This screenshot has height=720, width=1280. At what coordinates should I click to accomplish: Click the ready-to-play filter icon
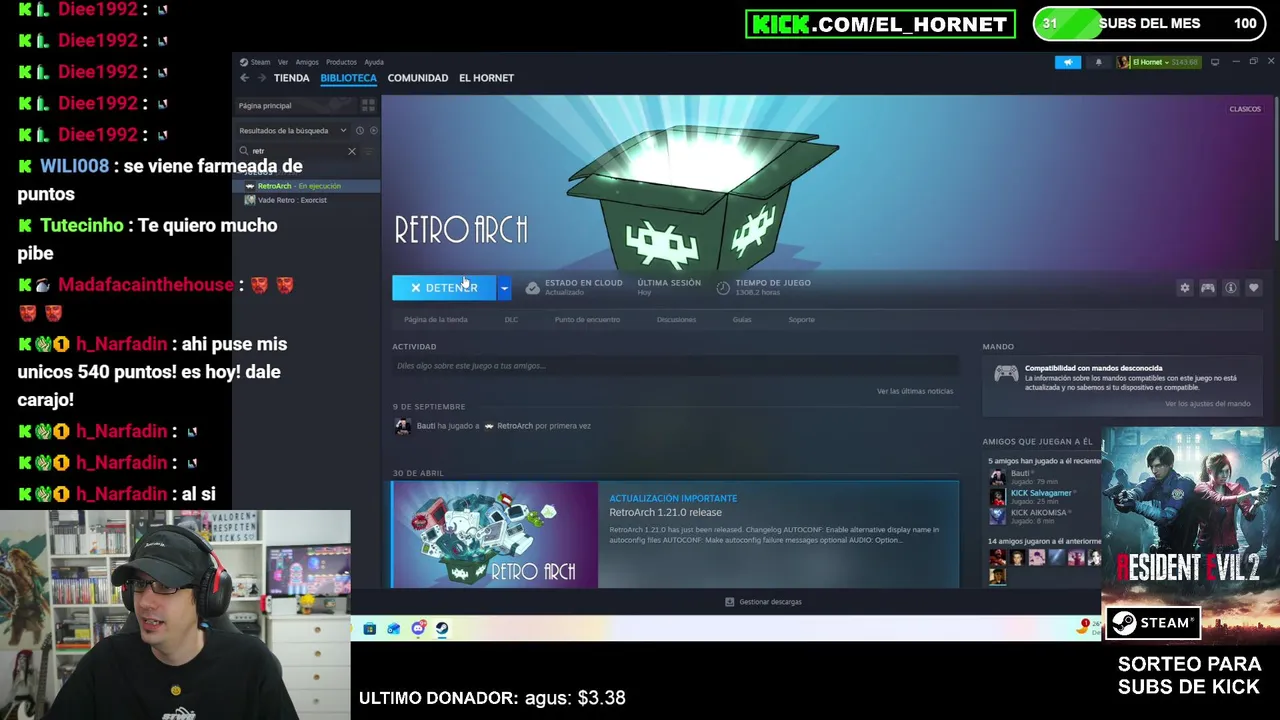click(x=373, y=130)
